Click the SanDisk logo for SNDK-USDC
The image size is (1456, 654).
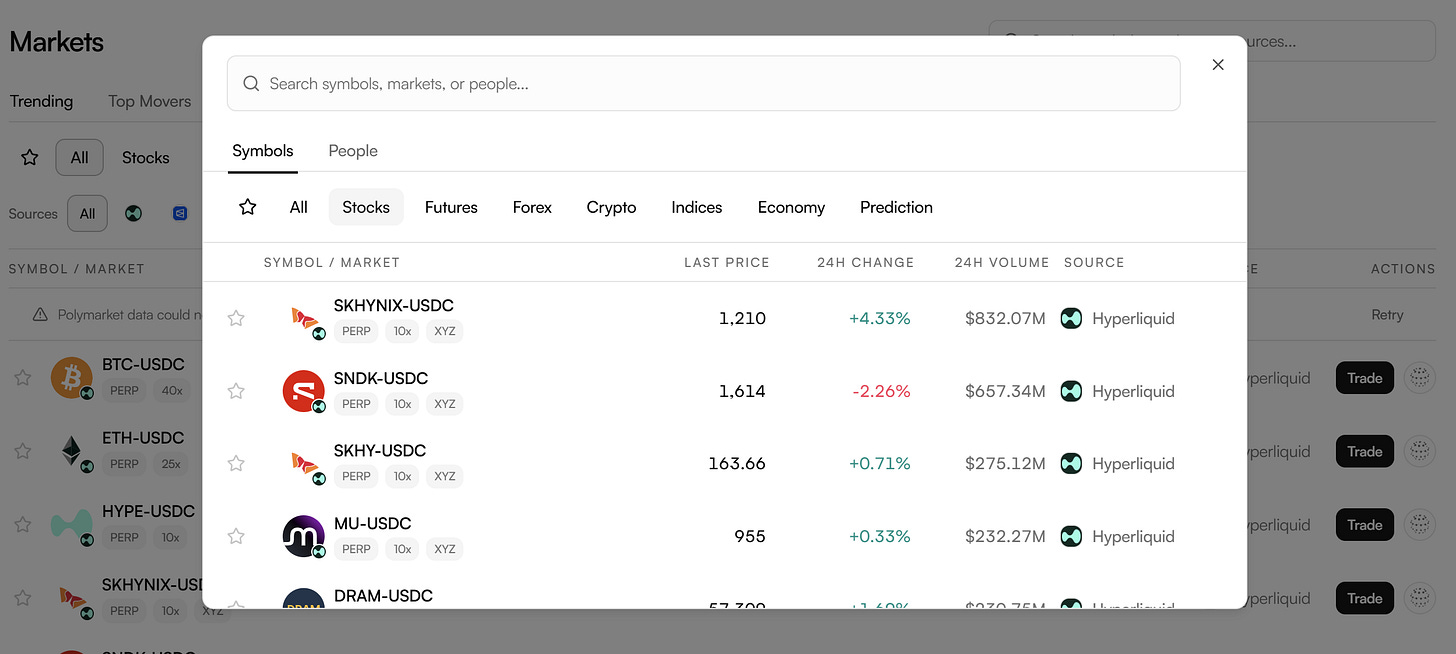[304, 391]
